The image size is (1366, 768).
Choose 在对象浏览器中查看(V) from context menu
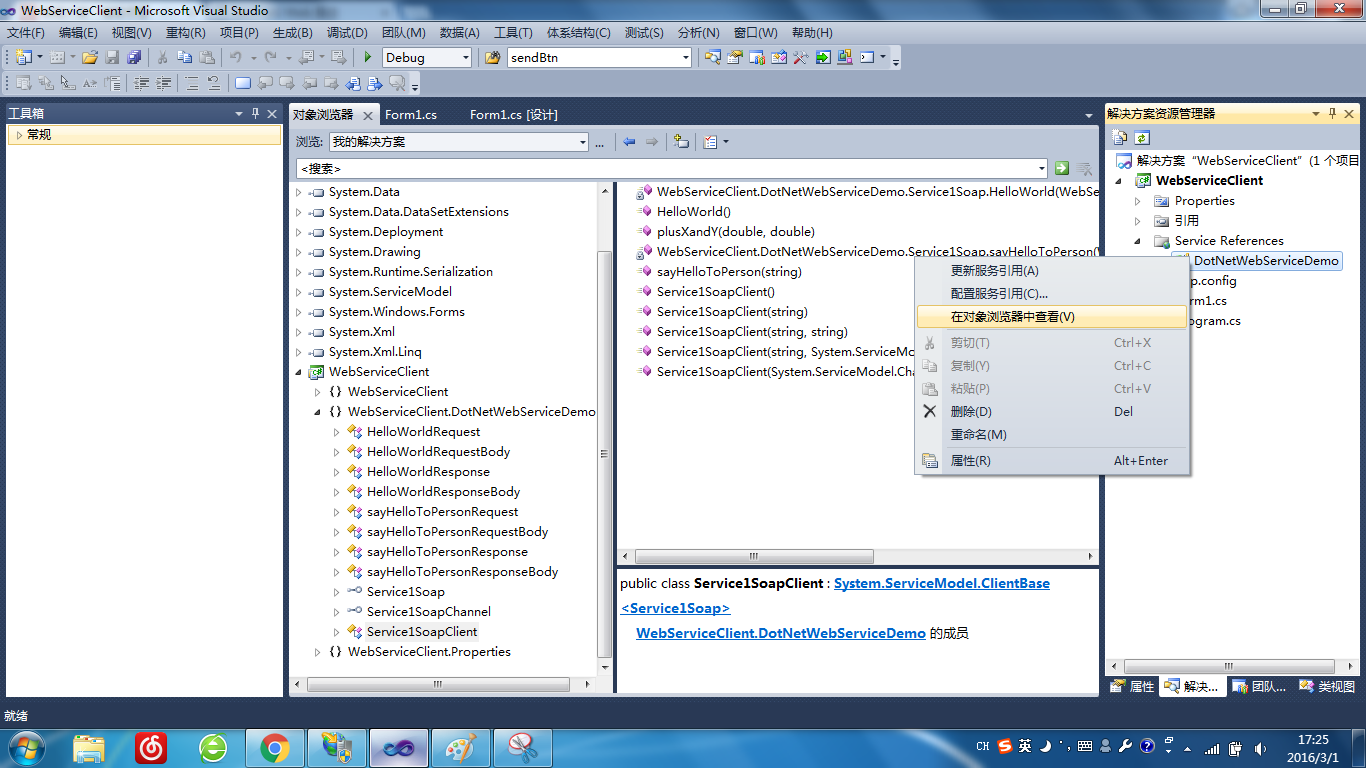[x=1052, y=317]
